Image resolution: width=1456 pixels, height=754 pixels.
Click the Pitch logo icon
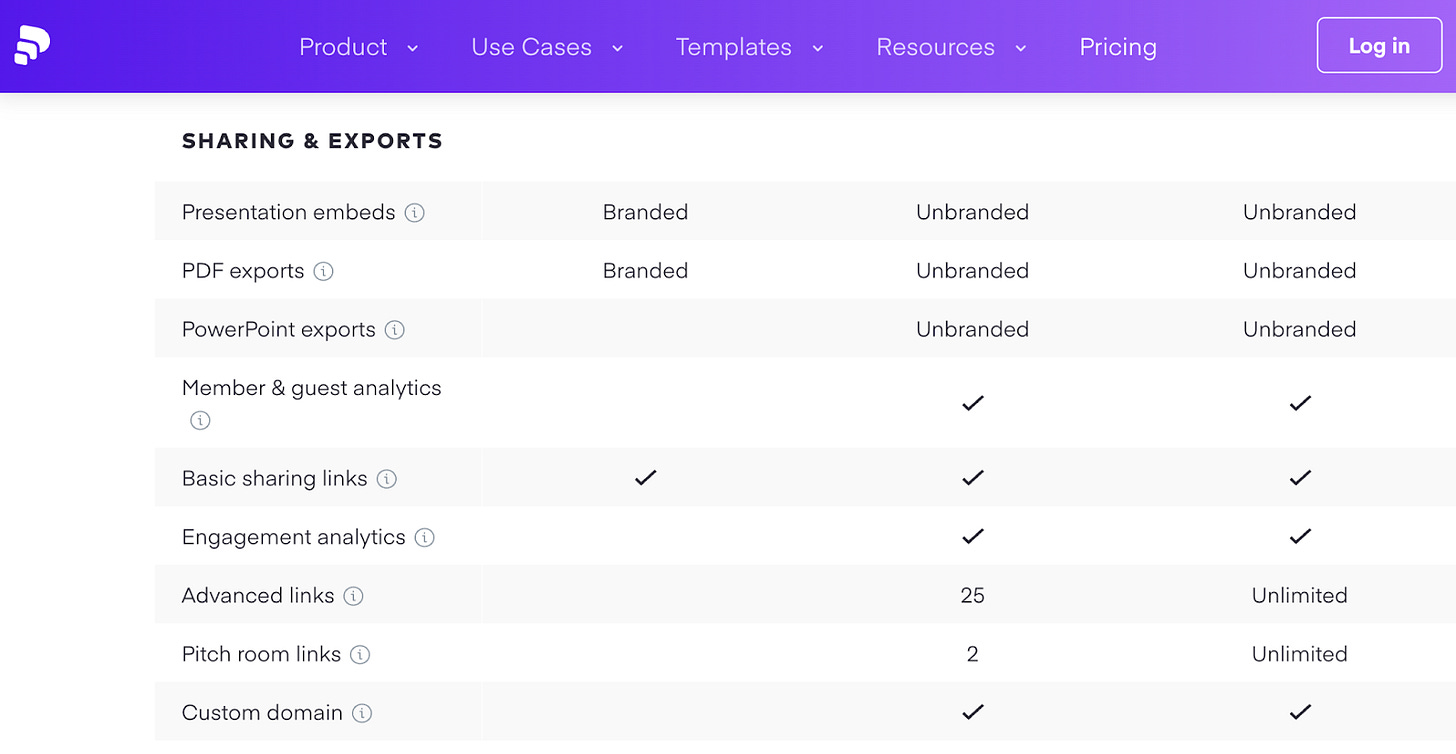click(33, 46)
